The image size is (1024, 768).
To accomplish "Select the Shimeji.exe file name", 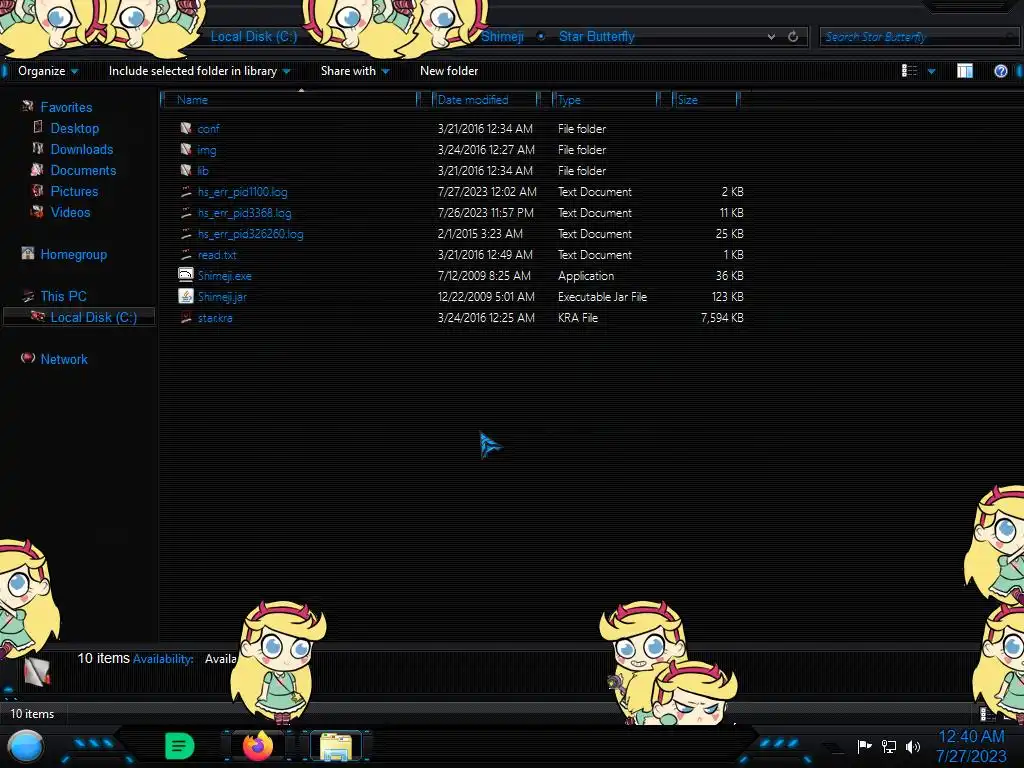I will [x=225, y=276].
